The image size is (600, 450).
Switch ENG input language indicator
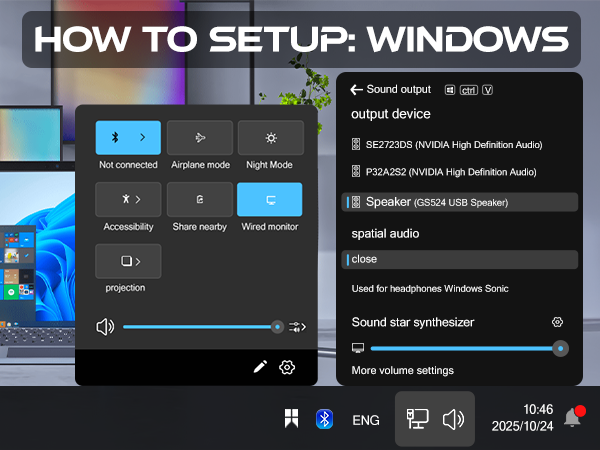coord(366,420)
